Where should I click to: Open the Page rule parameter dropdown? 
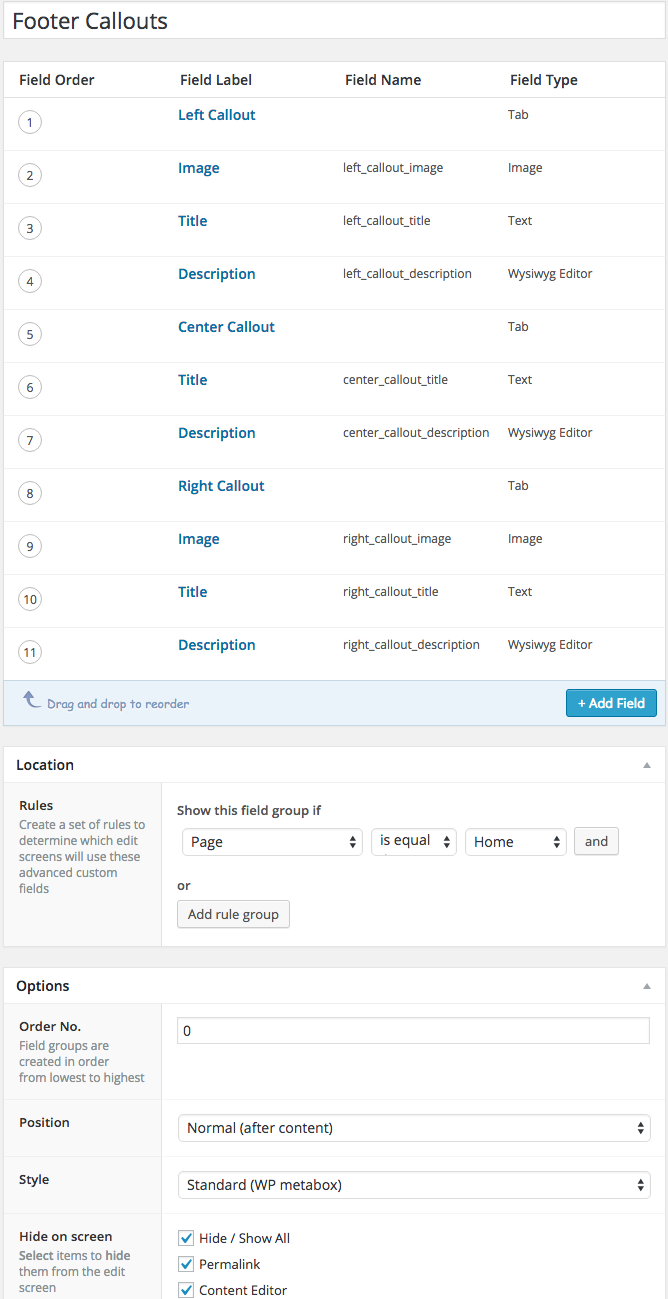click(x=272, y=842)
